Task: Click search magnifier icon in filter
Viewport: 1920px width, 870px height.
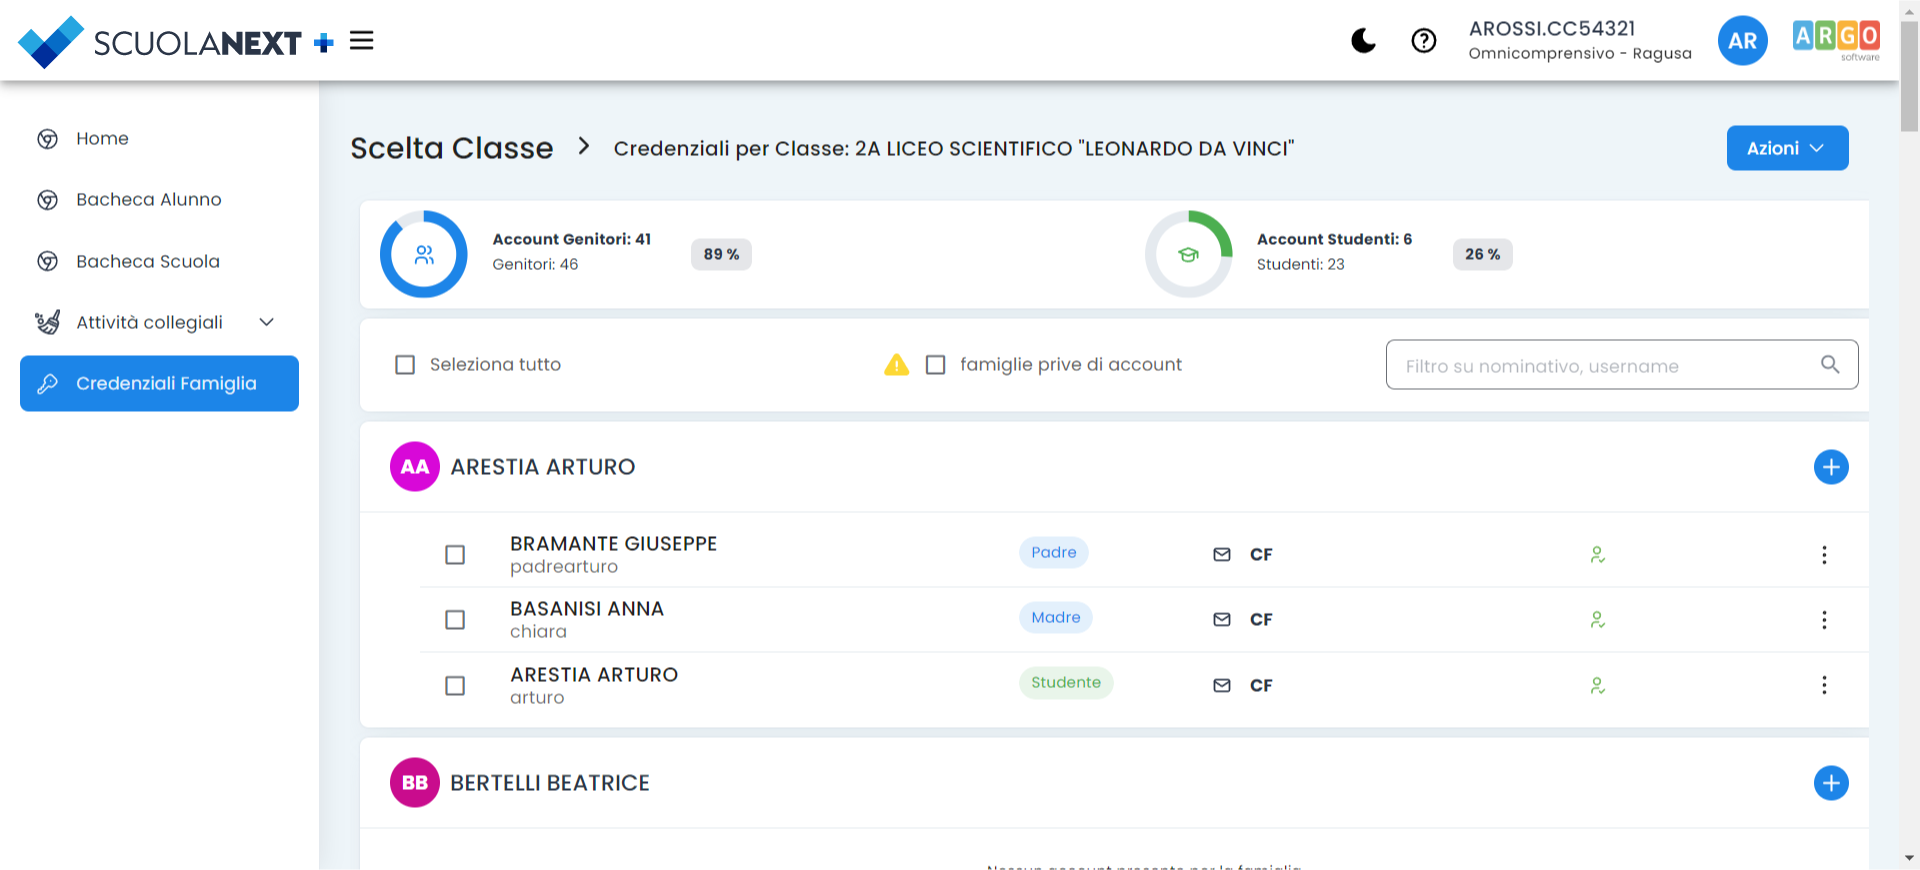Action: [x=1829, y=365]
